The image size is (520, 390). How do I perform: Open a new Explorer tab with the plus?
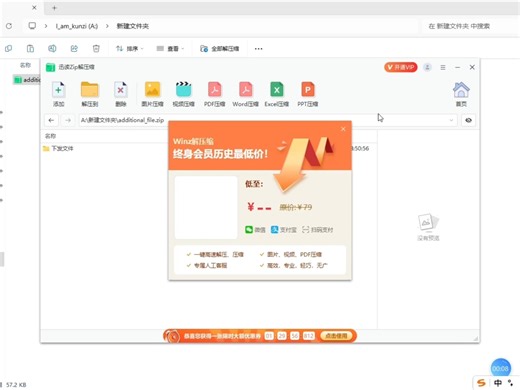coord(54,8)
